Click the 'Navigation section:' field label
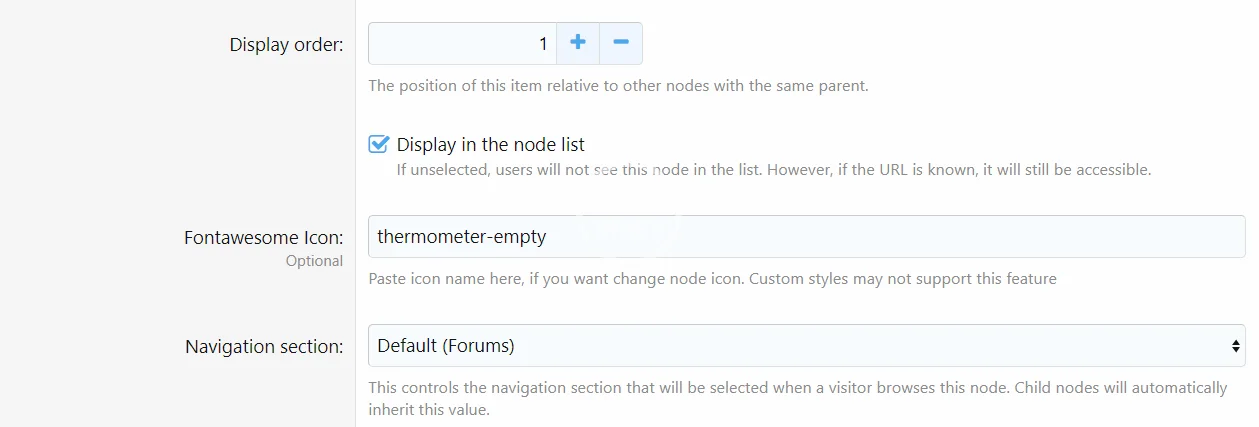Screen dimensions: 1259x427 click(x=264, y=347)
